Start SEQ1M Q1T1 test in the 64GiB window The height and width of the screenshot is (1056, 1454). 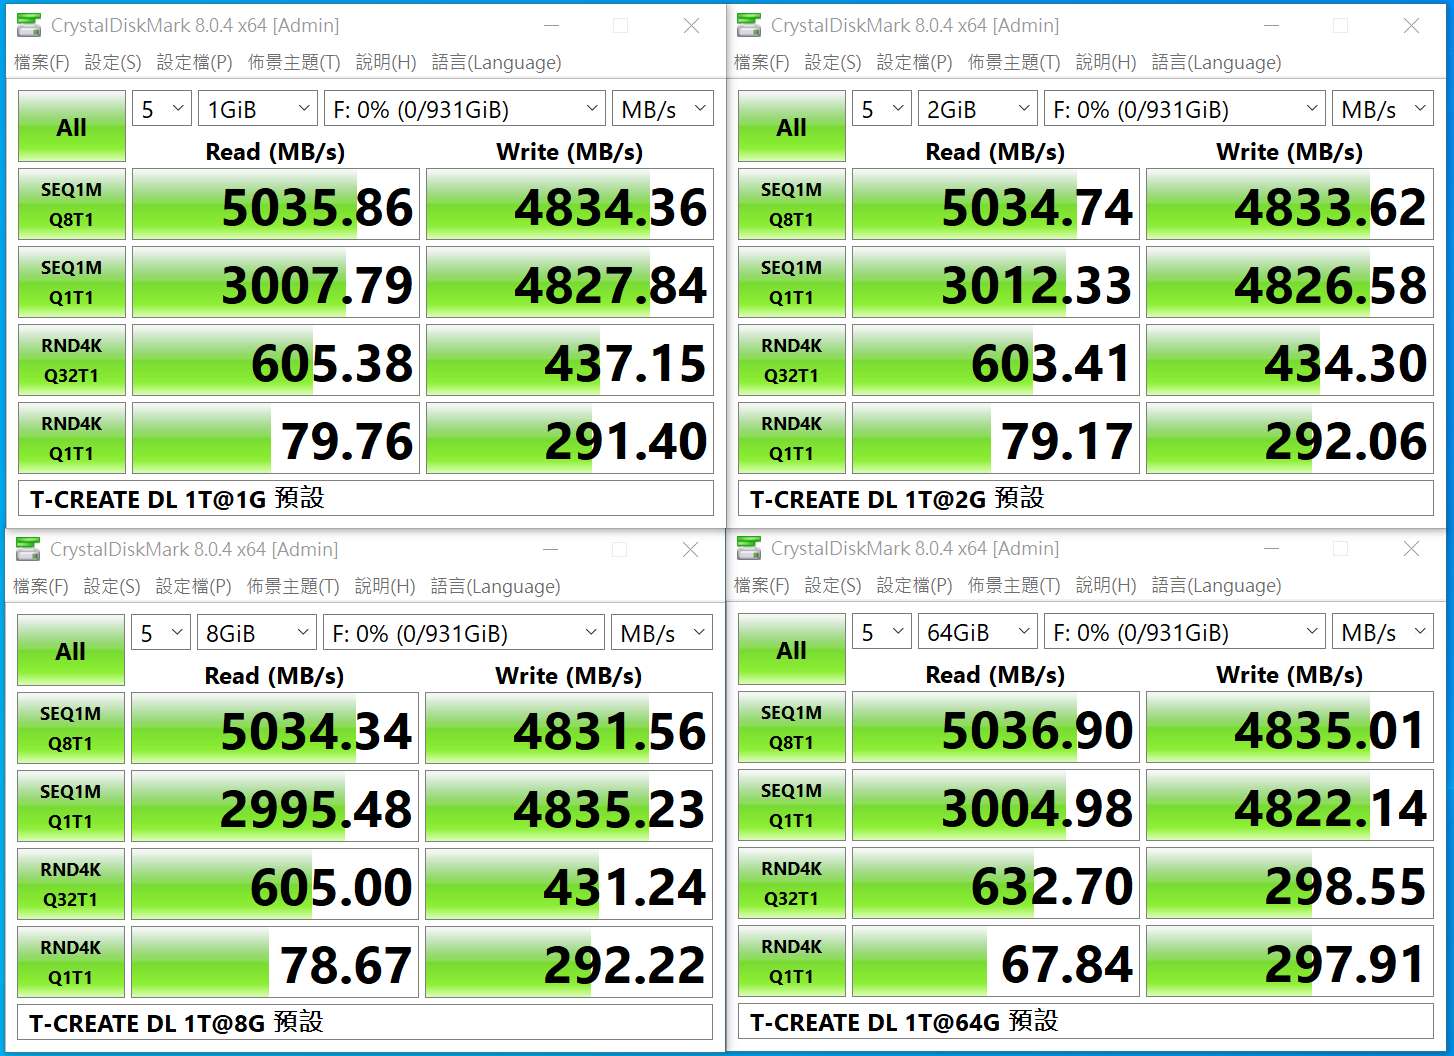[792, 806]
